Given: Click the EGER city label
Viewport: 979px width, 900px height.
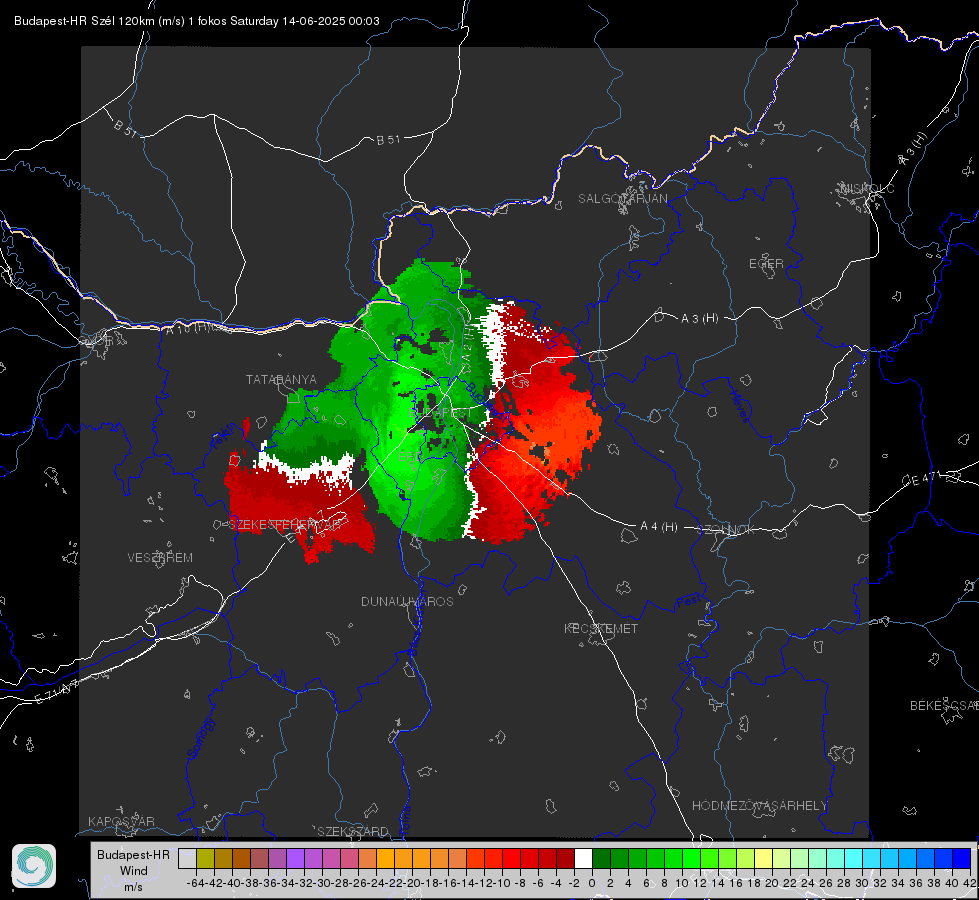Looking at the screenshot, I should coord(766,264).
